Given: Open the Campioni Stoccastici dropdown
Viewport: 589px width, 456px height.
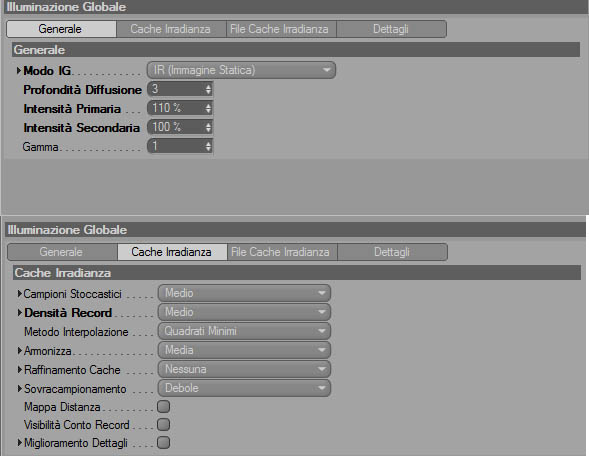Looking at the screenshot, I should click(x=244, y=293).
